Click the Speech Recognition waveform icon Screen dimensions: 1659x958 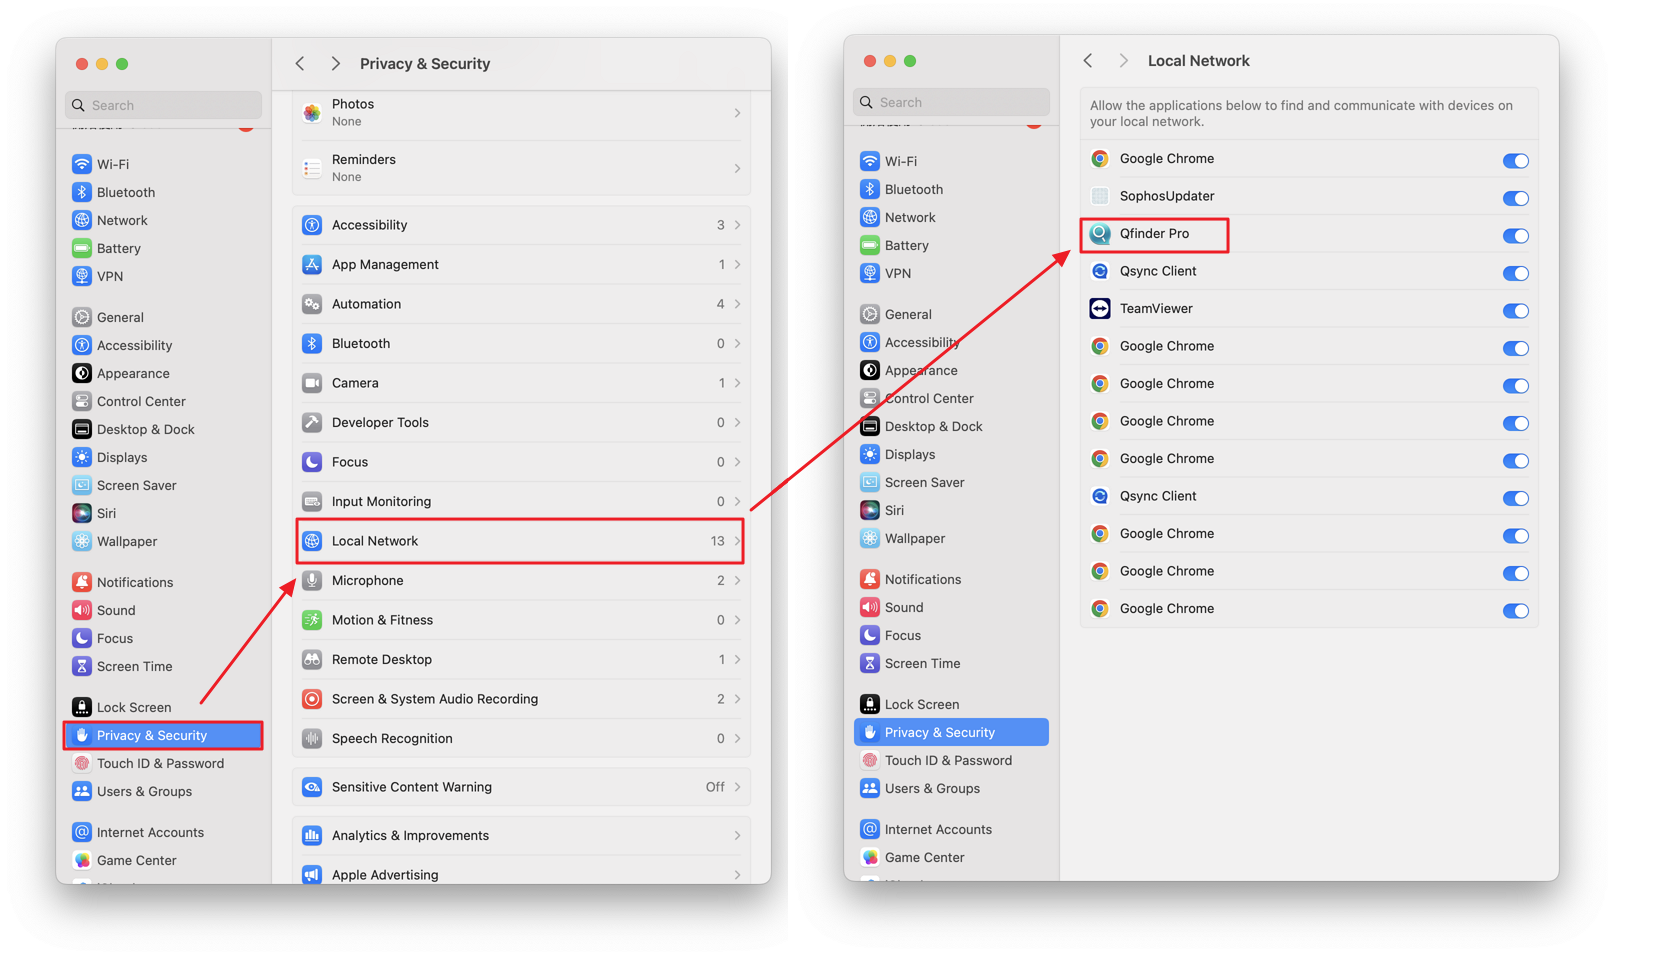[312, 738]
